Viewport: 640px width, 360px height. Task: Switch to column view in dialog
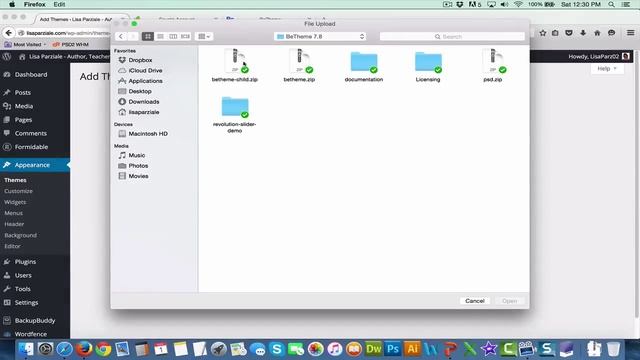(173, 36)
